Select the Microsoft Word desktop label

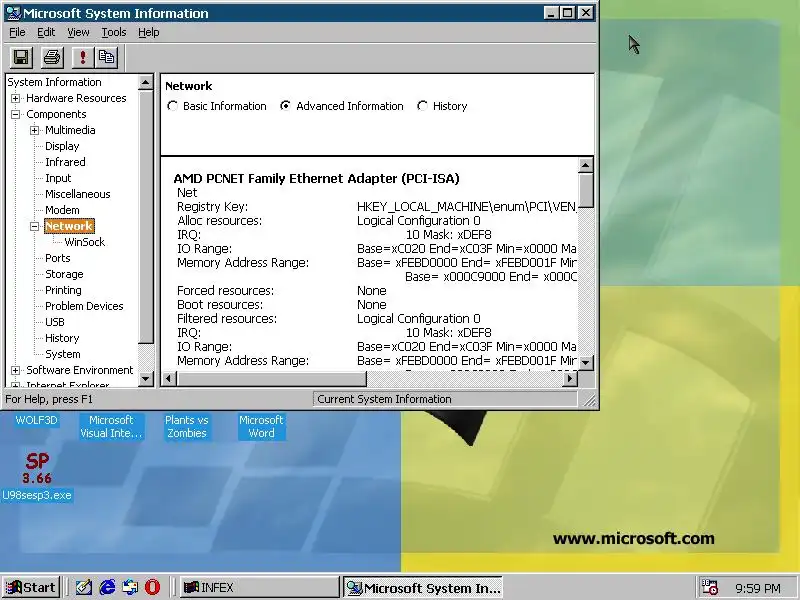[261, 427]
